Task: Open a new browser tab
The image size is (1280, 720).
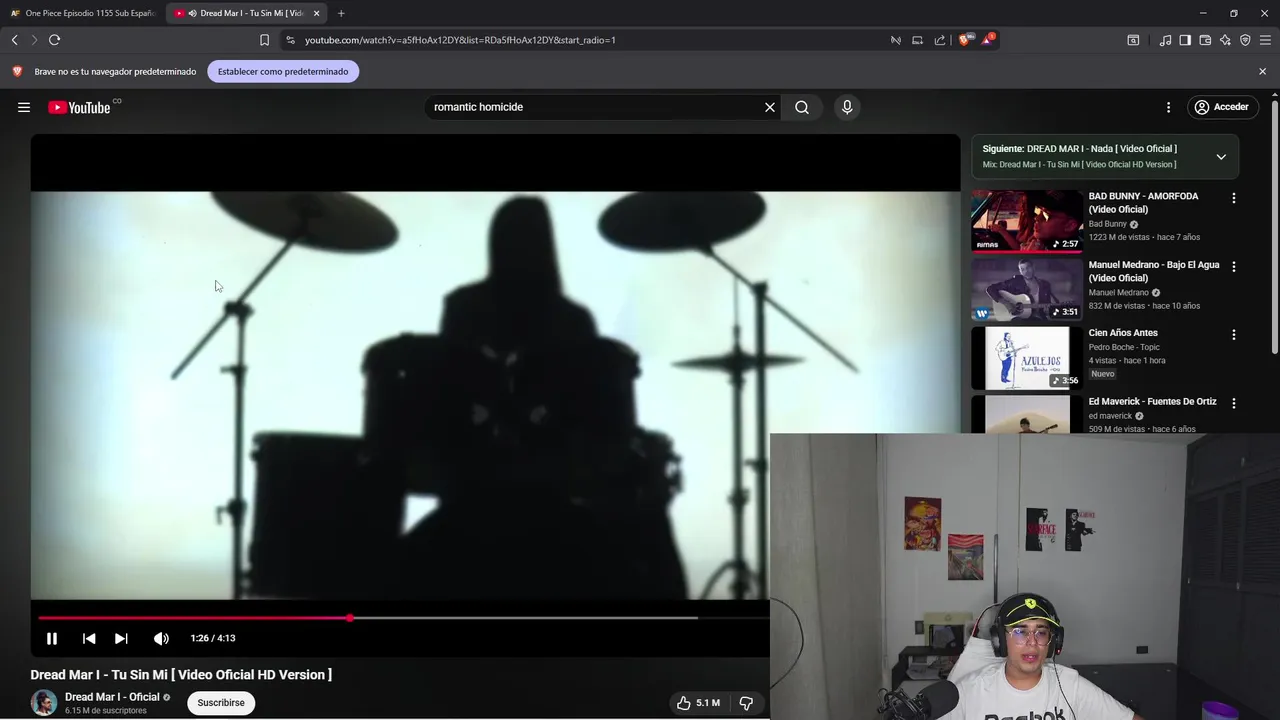Action: 341,13
